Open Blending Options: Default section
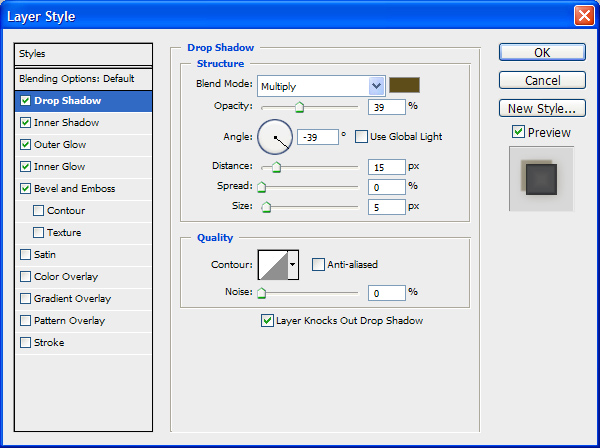 pos(76,78)
